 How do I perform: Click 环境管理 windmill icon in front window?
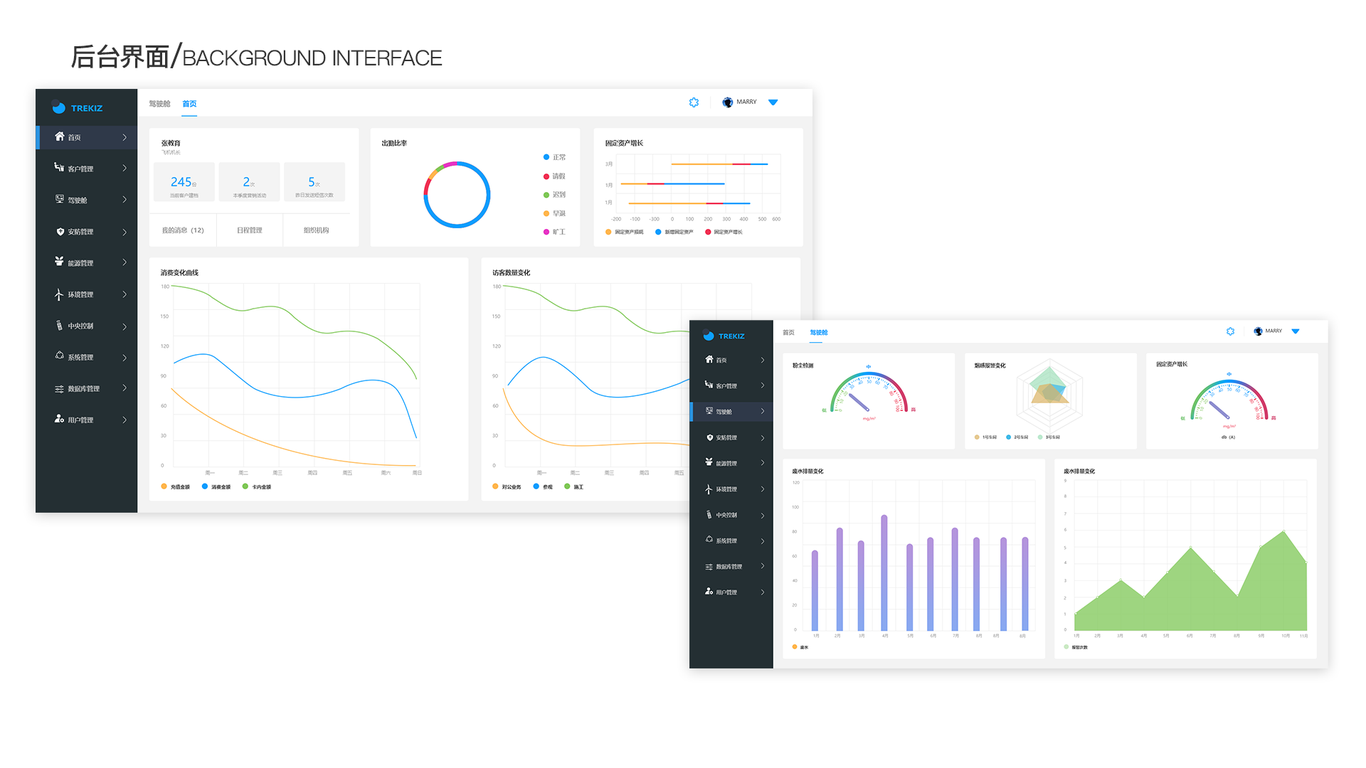(x=709, y=489)
